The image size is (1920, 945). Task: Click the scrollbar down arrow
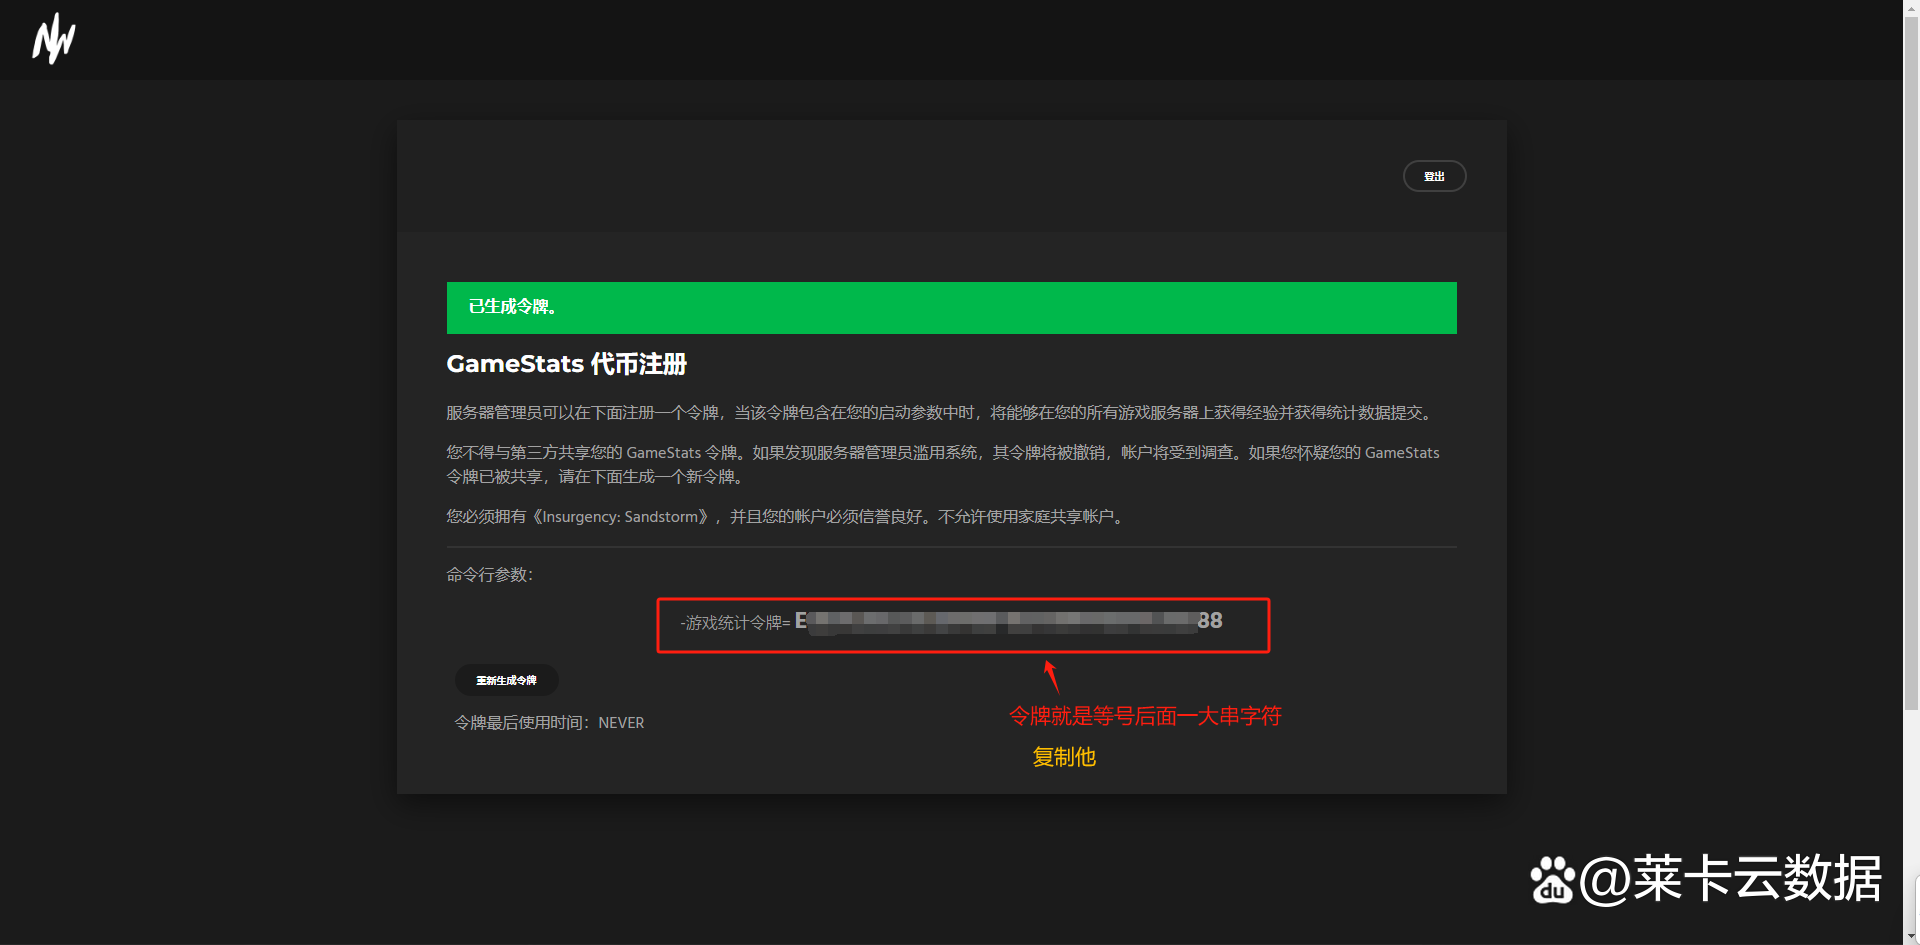(1911, 937)
